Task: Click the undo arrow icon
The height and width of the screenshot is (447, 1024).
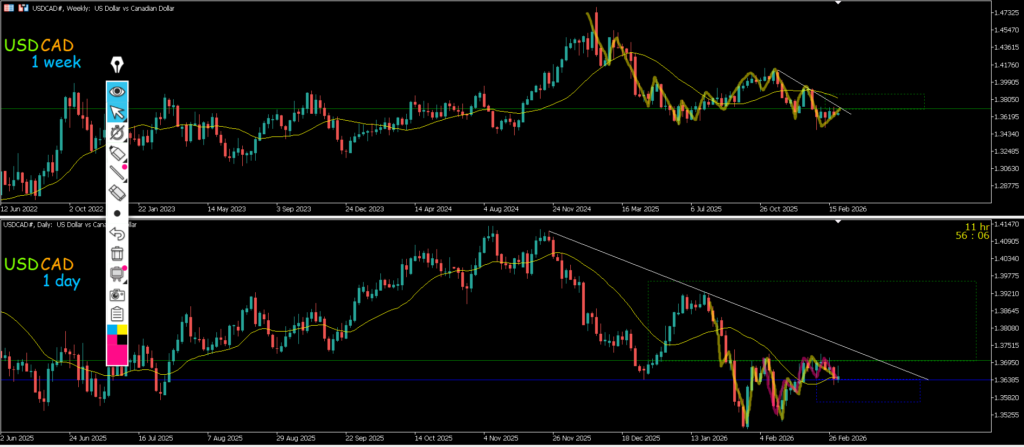Action: (117, 233)
